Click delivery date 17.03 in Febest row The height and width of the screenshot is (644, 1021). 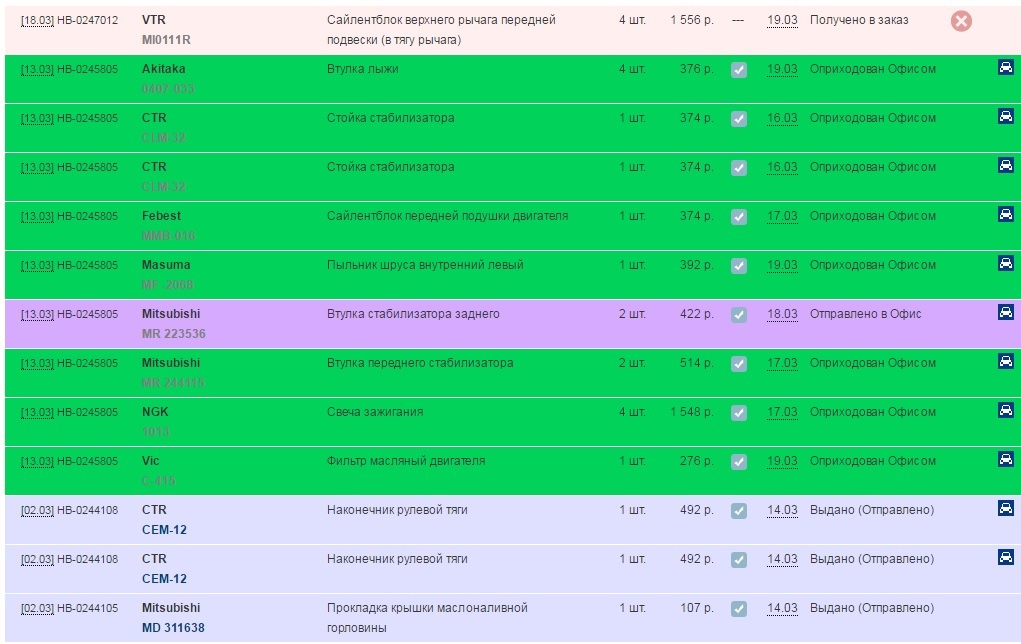pos(782,216)
